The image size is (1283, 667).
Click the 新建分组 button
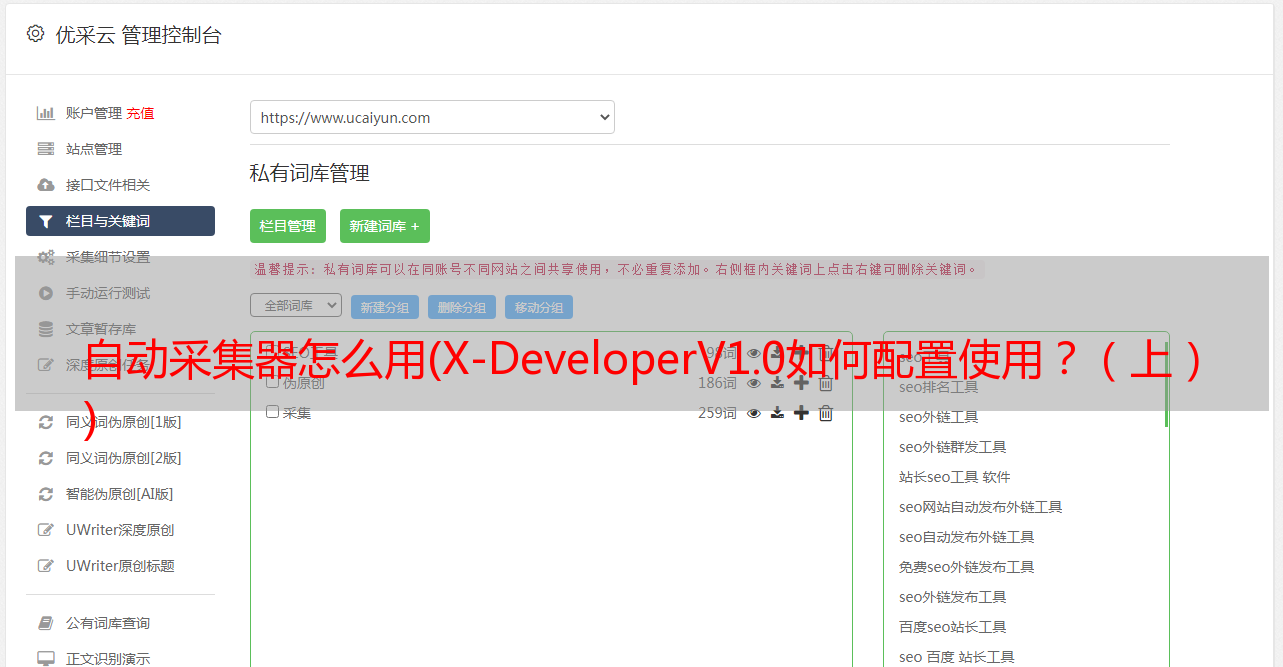(x=385, y=307)
